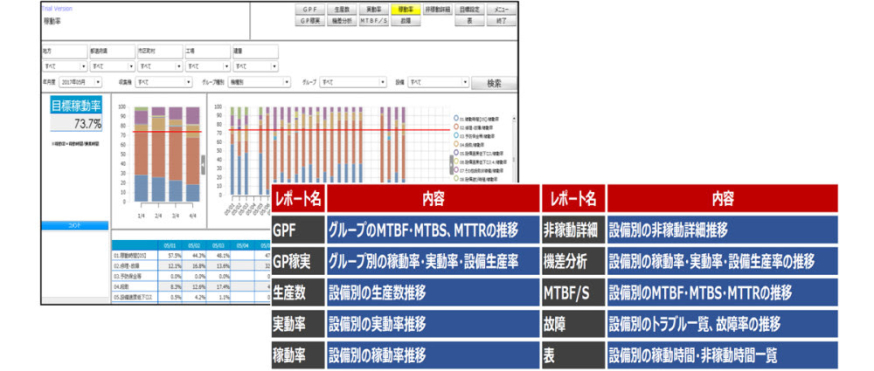This screenshot has width=874, height=371.
Task: Toggle legend item 06 yellow-green circle marker
Action: pos(457,160)
